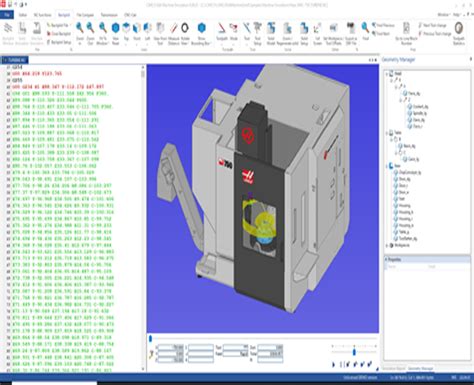The image size is (474, 385).
Task: Switch to the Simulation Report bottom tab
Action: coord(394,369)
